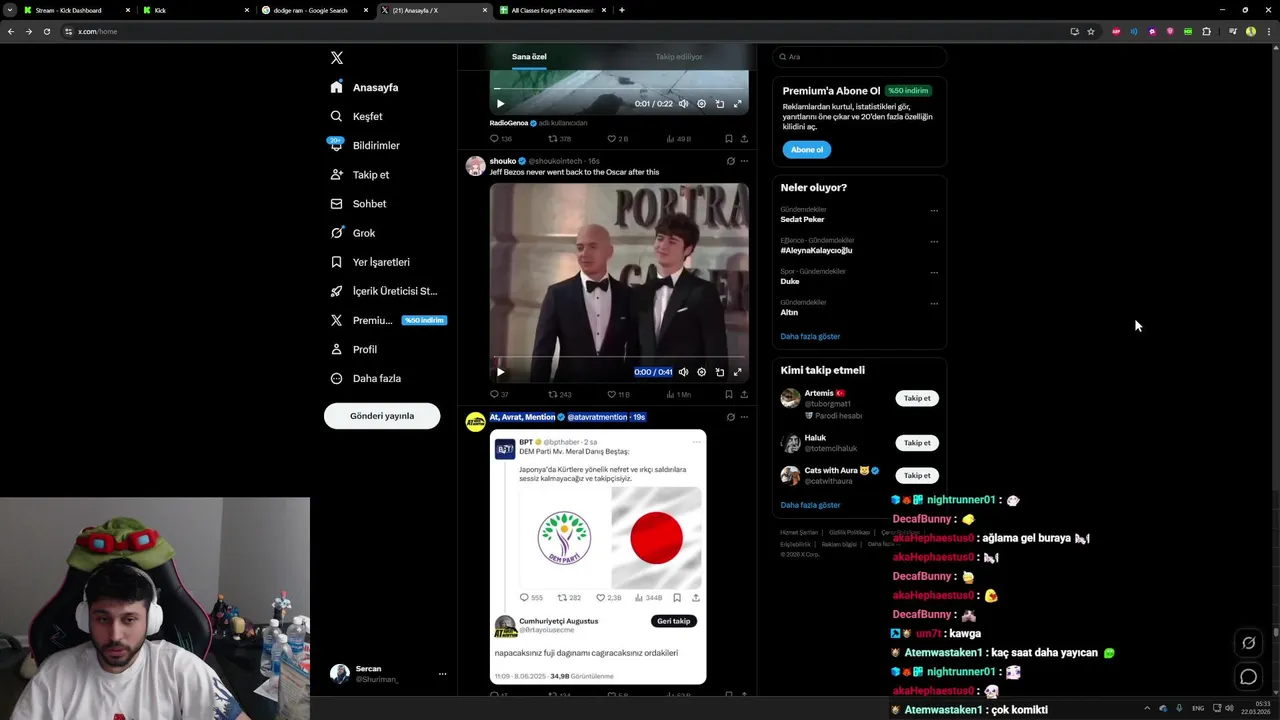
Task: Open the floating Grok button
Action: click(1248, 643)
